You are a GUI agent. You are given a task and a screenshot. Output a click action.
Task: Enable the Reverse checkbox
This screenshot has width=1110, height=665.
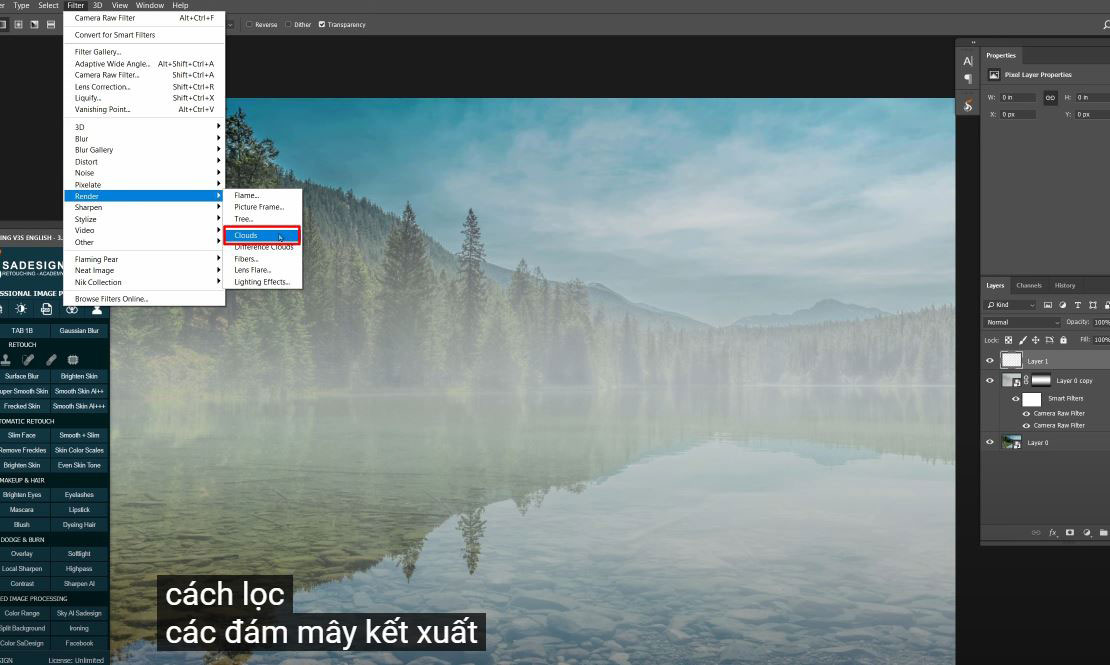coord(249,24)
